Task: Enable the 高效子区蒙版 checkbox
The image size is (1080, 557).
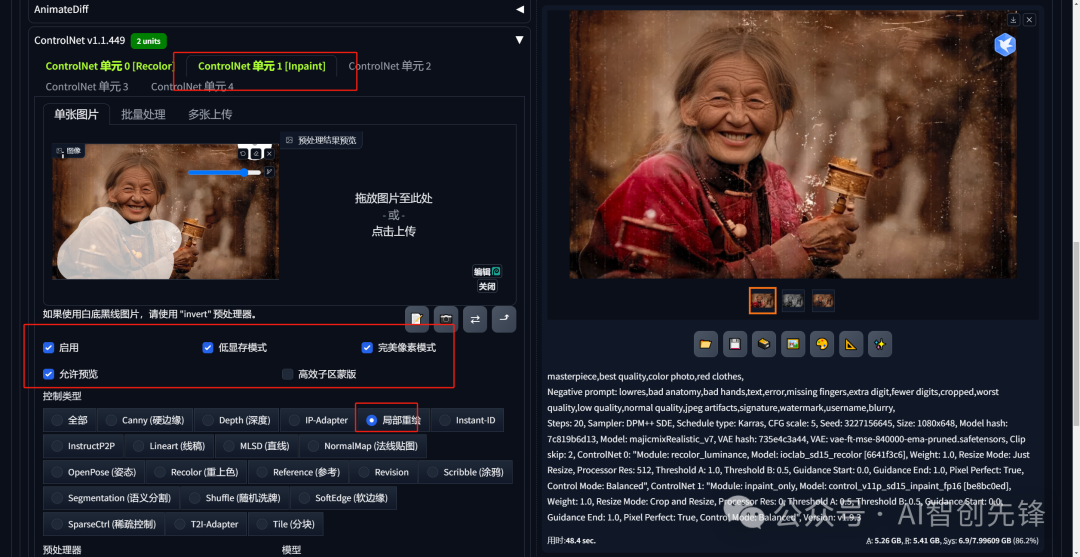Action: 287,374
